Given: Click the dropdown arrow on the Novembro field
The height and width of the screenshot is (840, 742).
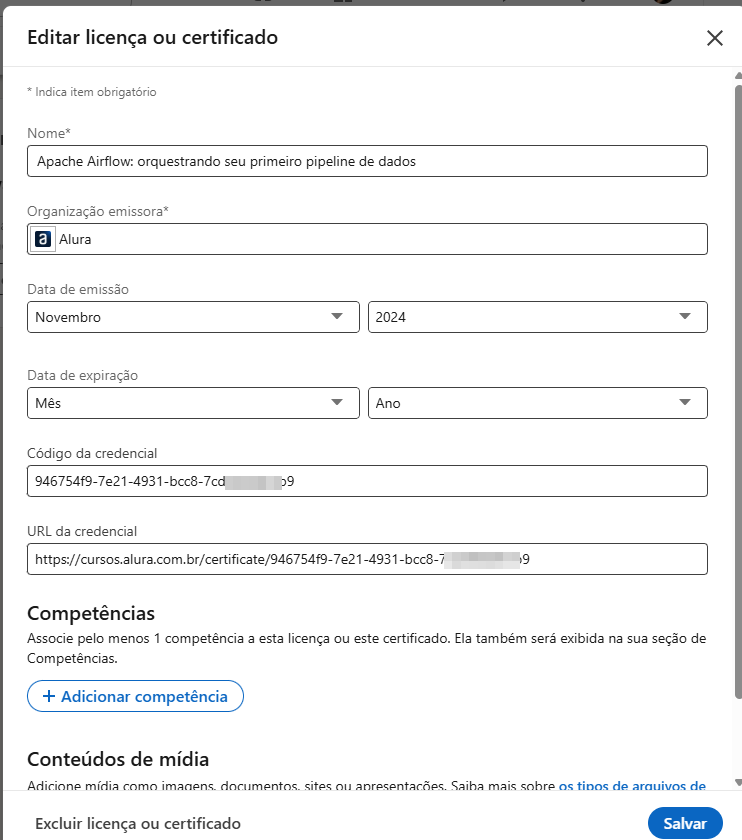Looking at the screenshot, I should (340, 316).
